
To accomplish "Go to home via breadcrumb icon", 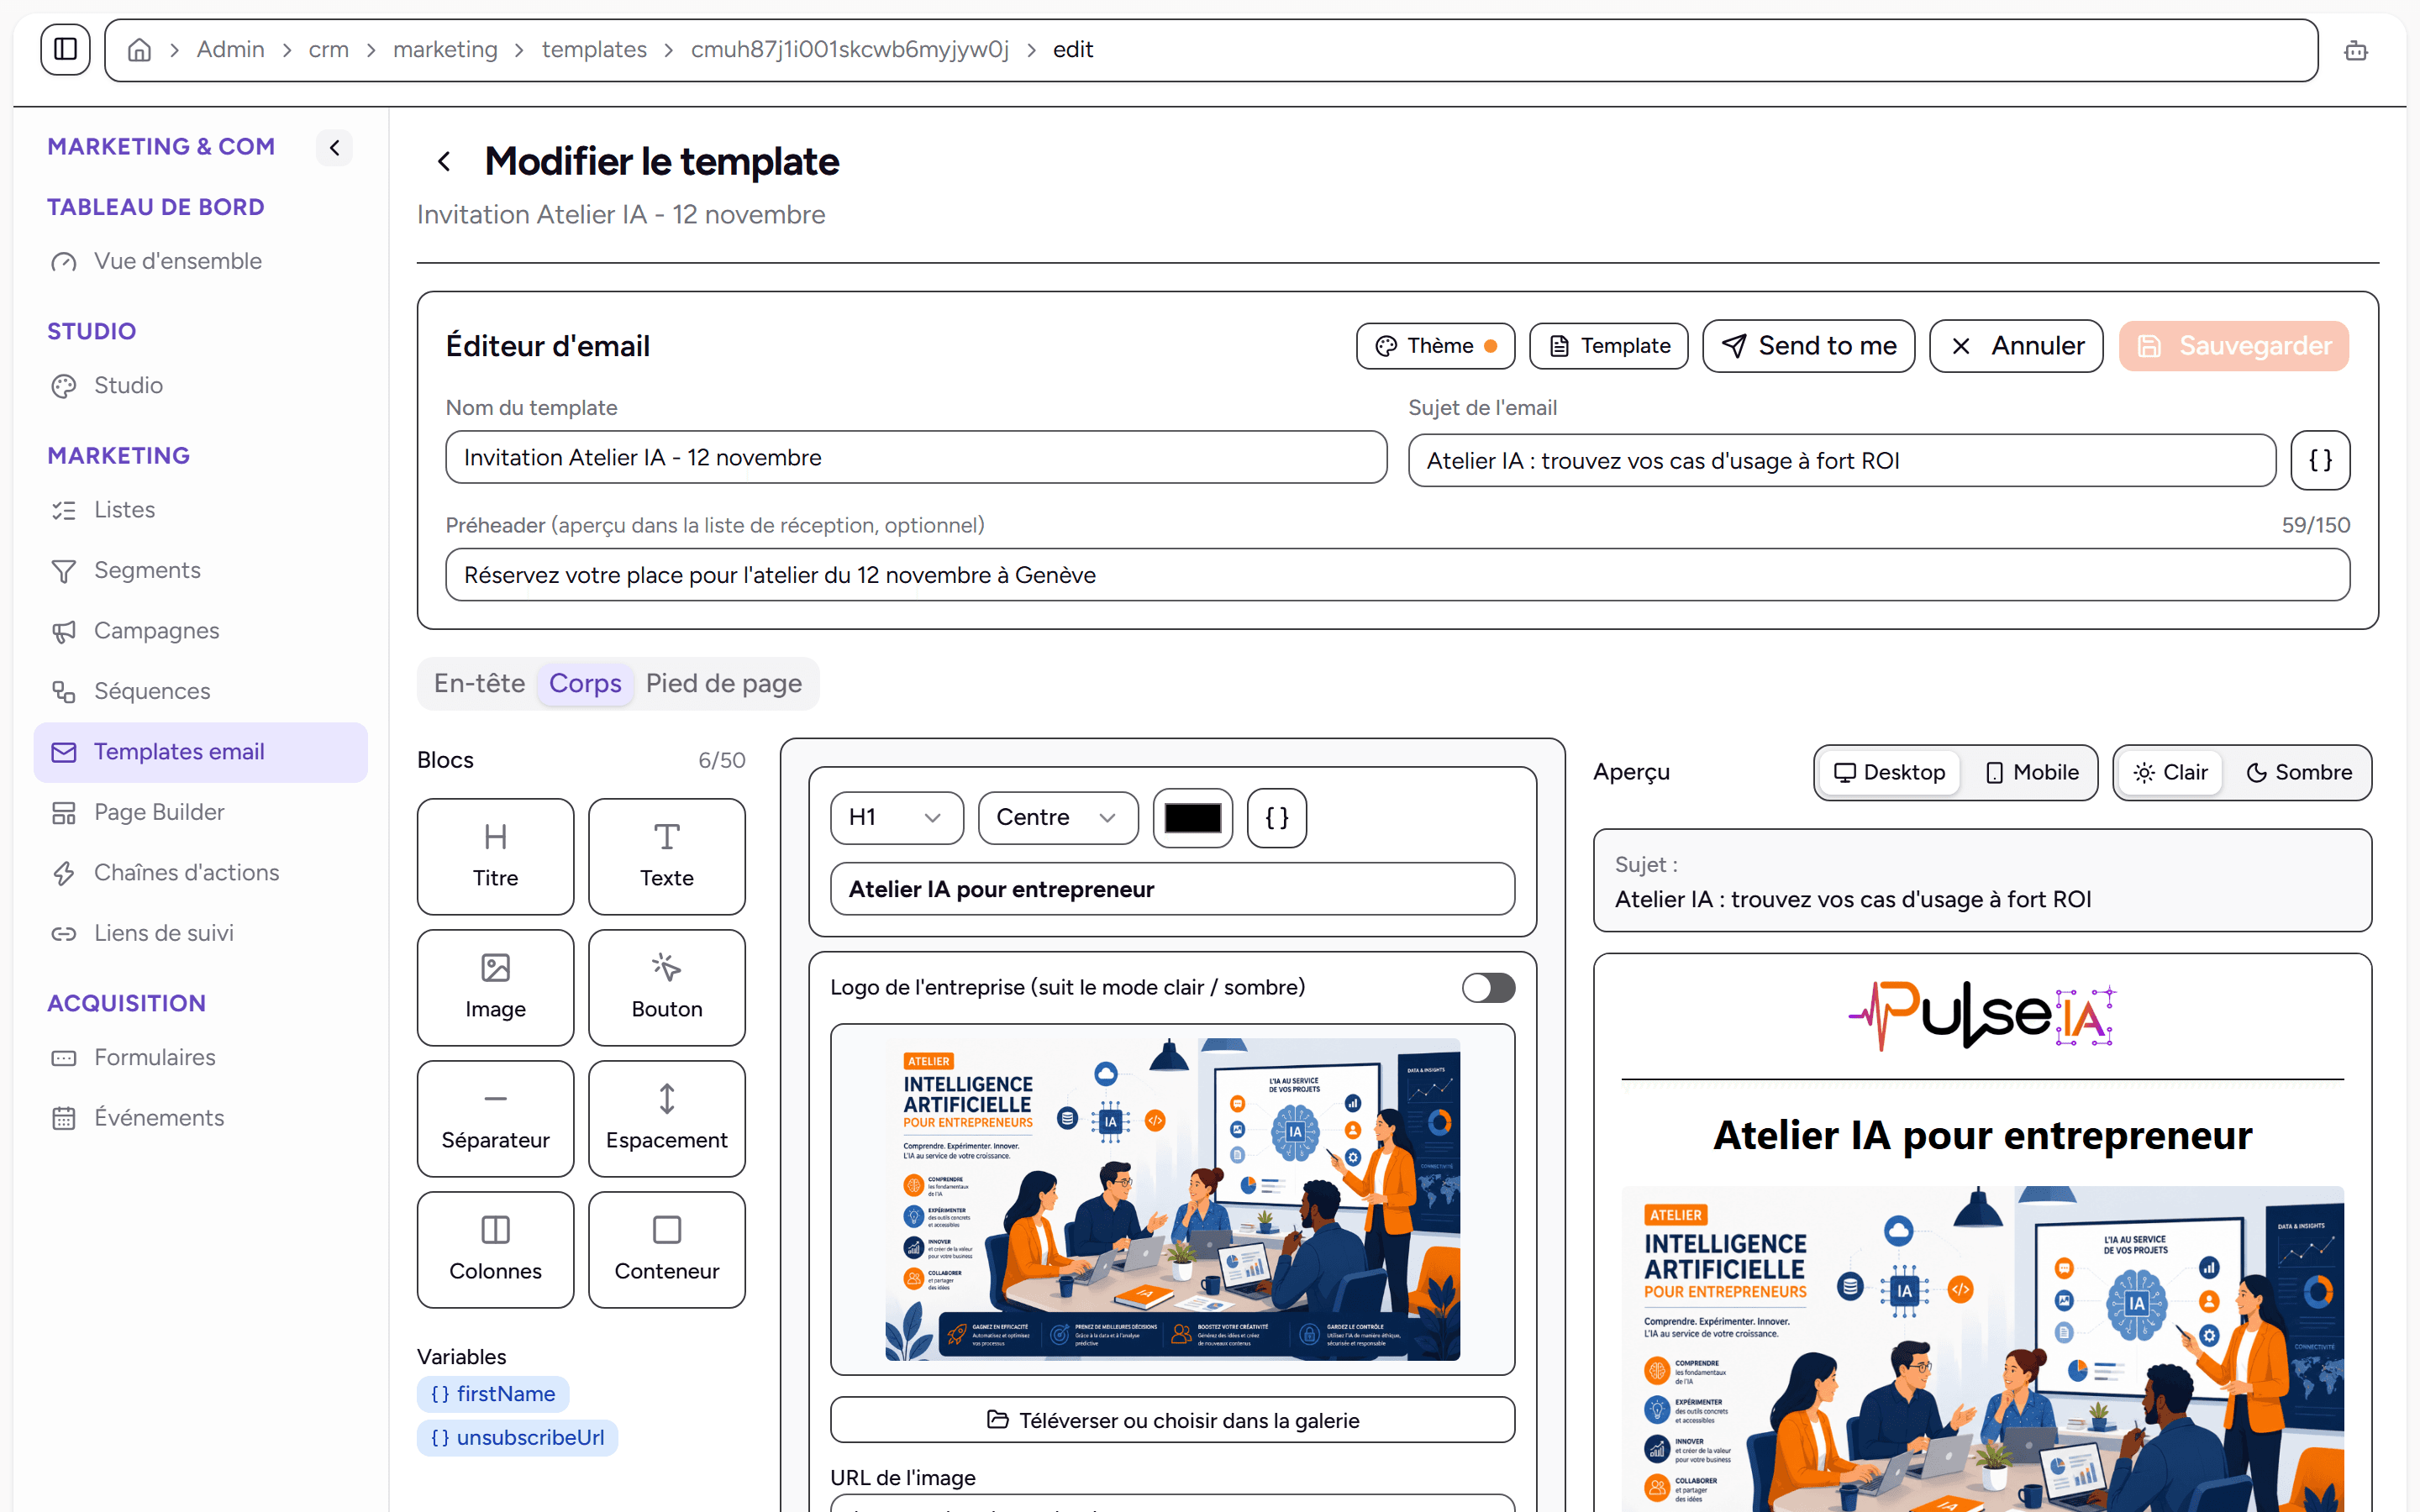I will point(139,50).
